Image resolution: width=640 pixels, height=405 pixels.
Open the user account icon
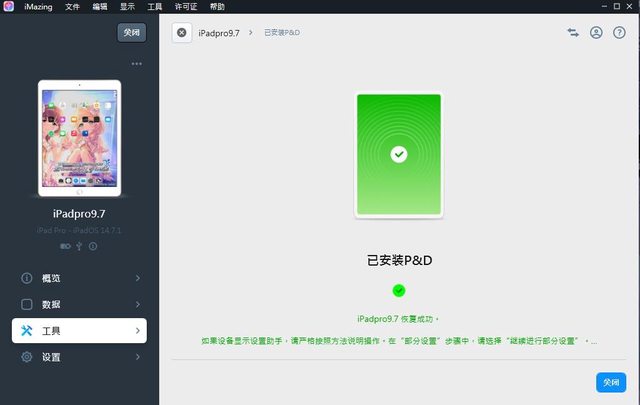(596, 33)
